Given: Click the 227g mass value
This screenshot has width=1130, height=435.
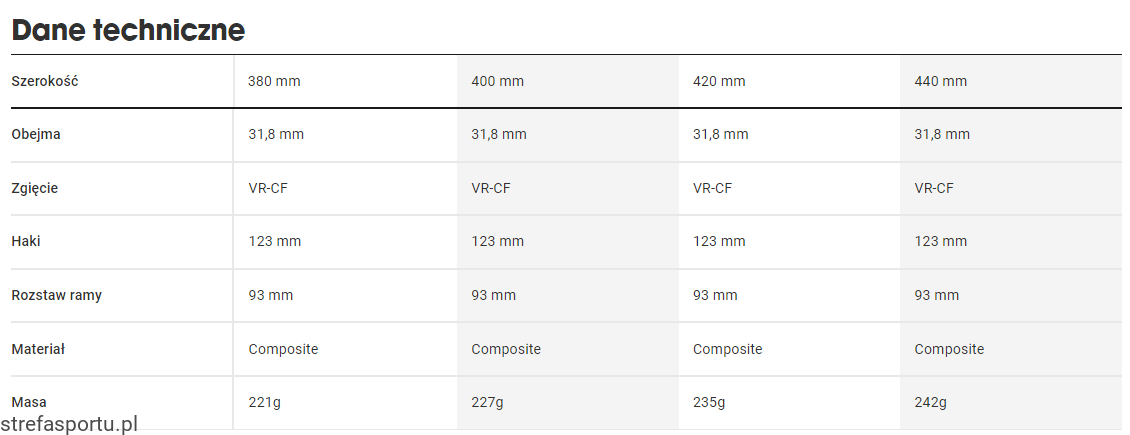Looking at the screenshot, I should point(487,402).
